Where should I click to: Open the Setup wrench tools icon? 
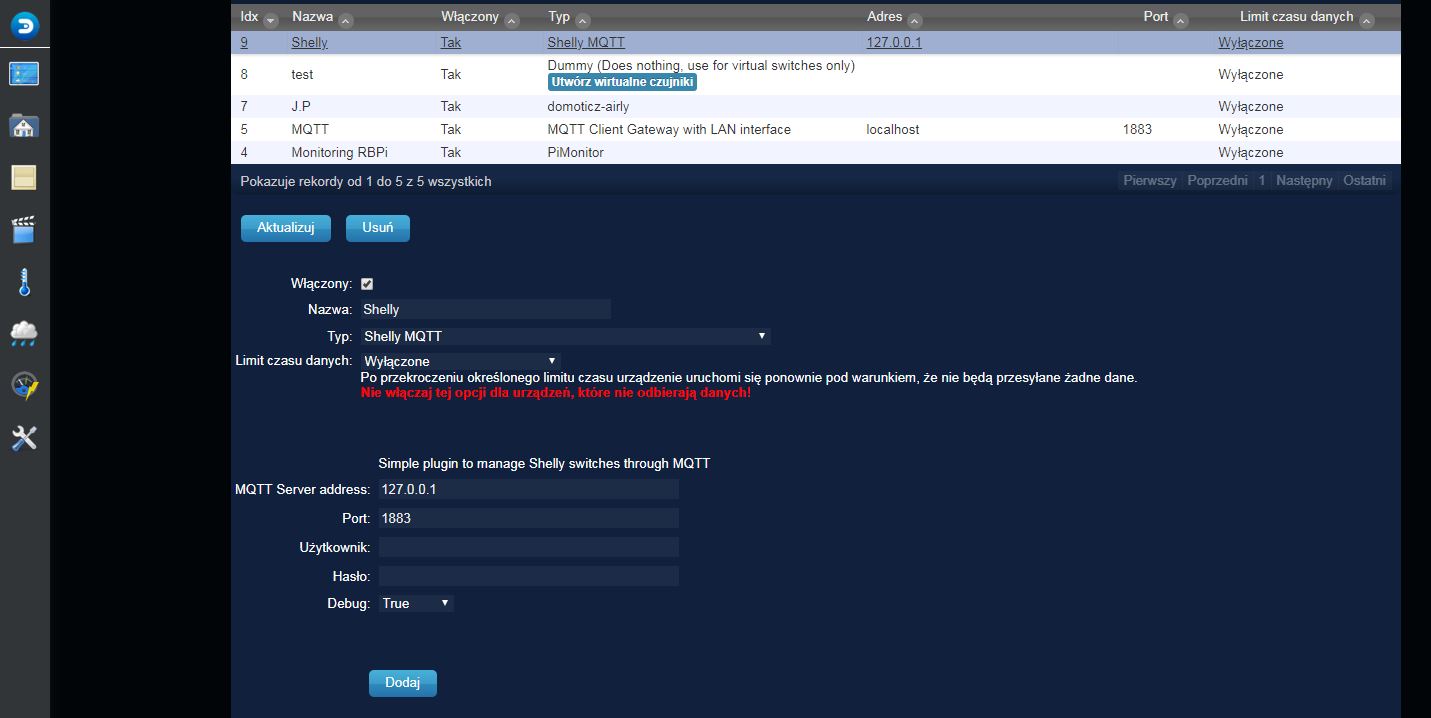point(24,438)
